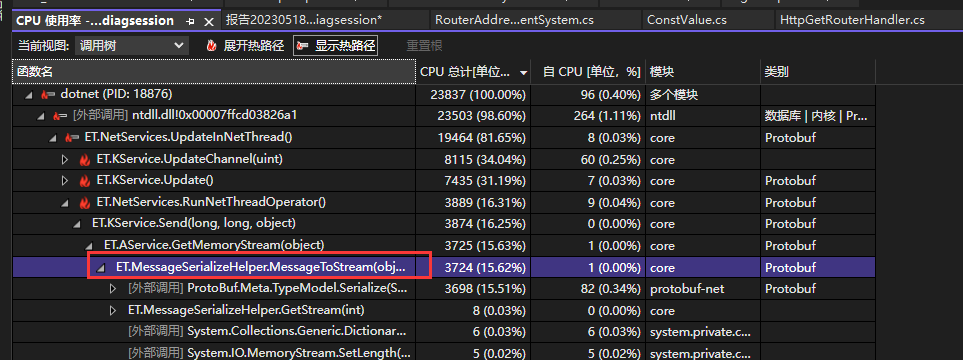Image resolution: width=963 pixels, height=360 pixels.
Task: Click hot path flame icon beside dotnet process
Action: pyautogui.click(x=48, y=95)
